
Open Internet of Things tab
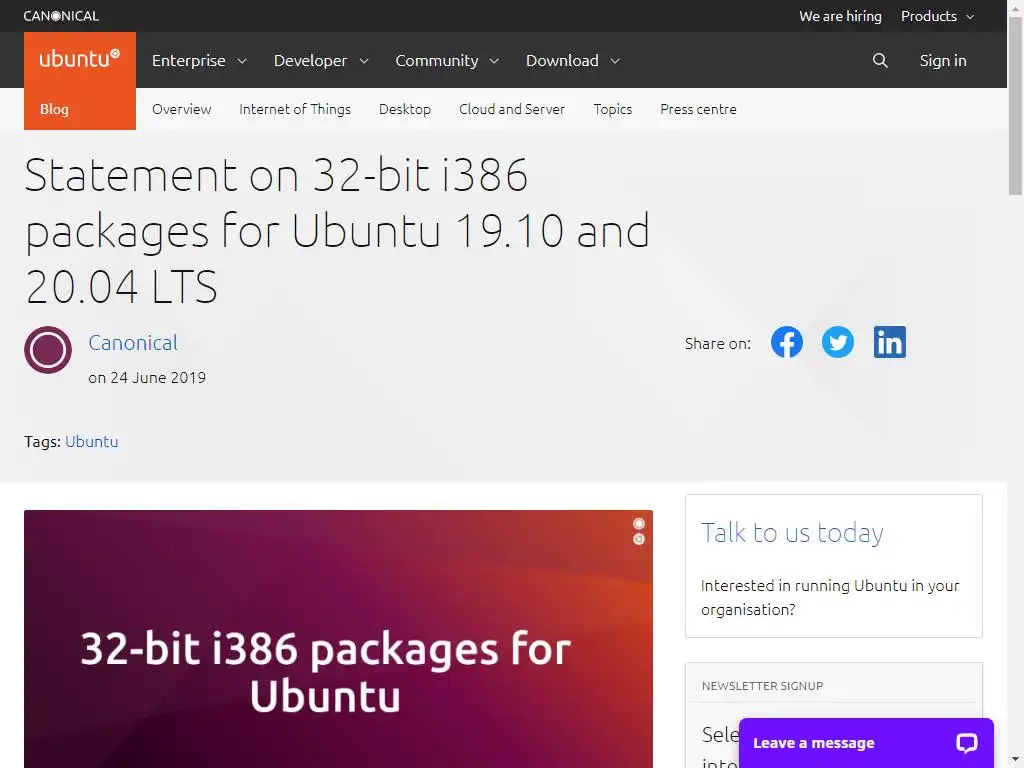pos(295,109)
